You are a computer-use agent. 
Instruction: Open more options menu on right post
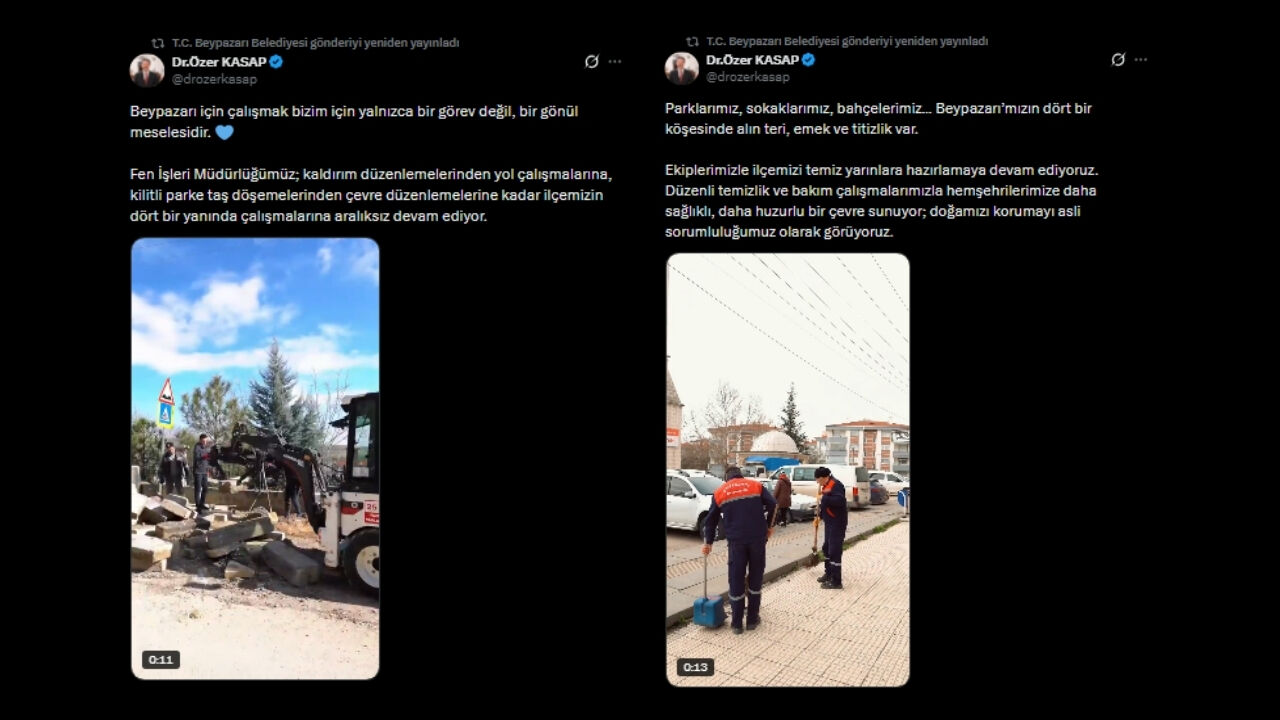point(1141,60)
